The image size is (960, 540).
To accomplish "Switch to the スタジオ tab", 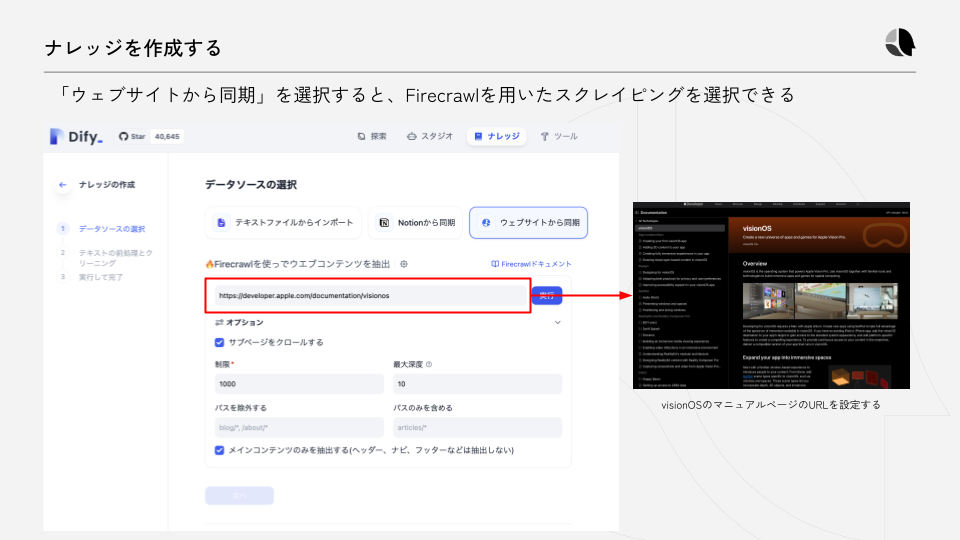I will [x=430, y=137].
